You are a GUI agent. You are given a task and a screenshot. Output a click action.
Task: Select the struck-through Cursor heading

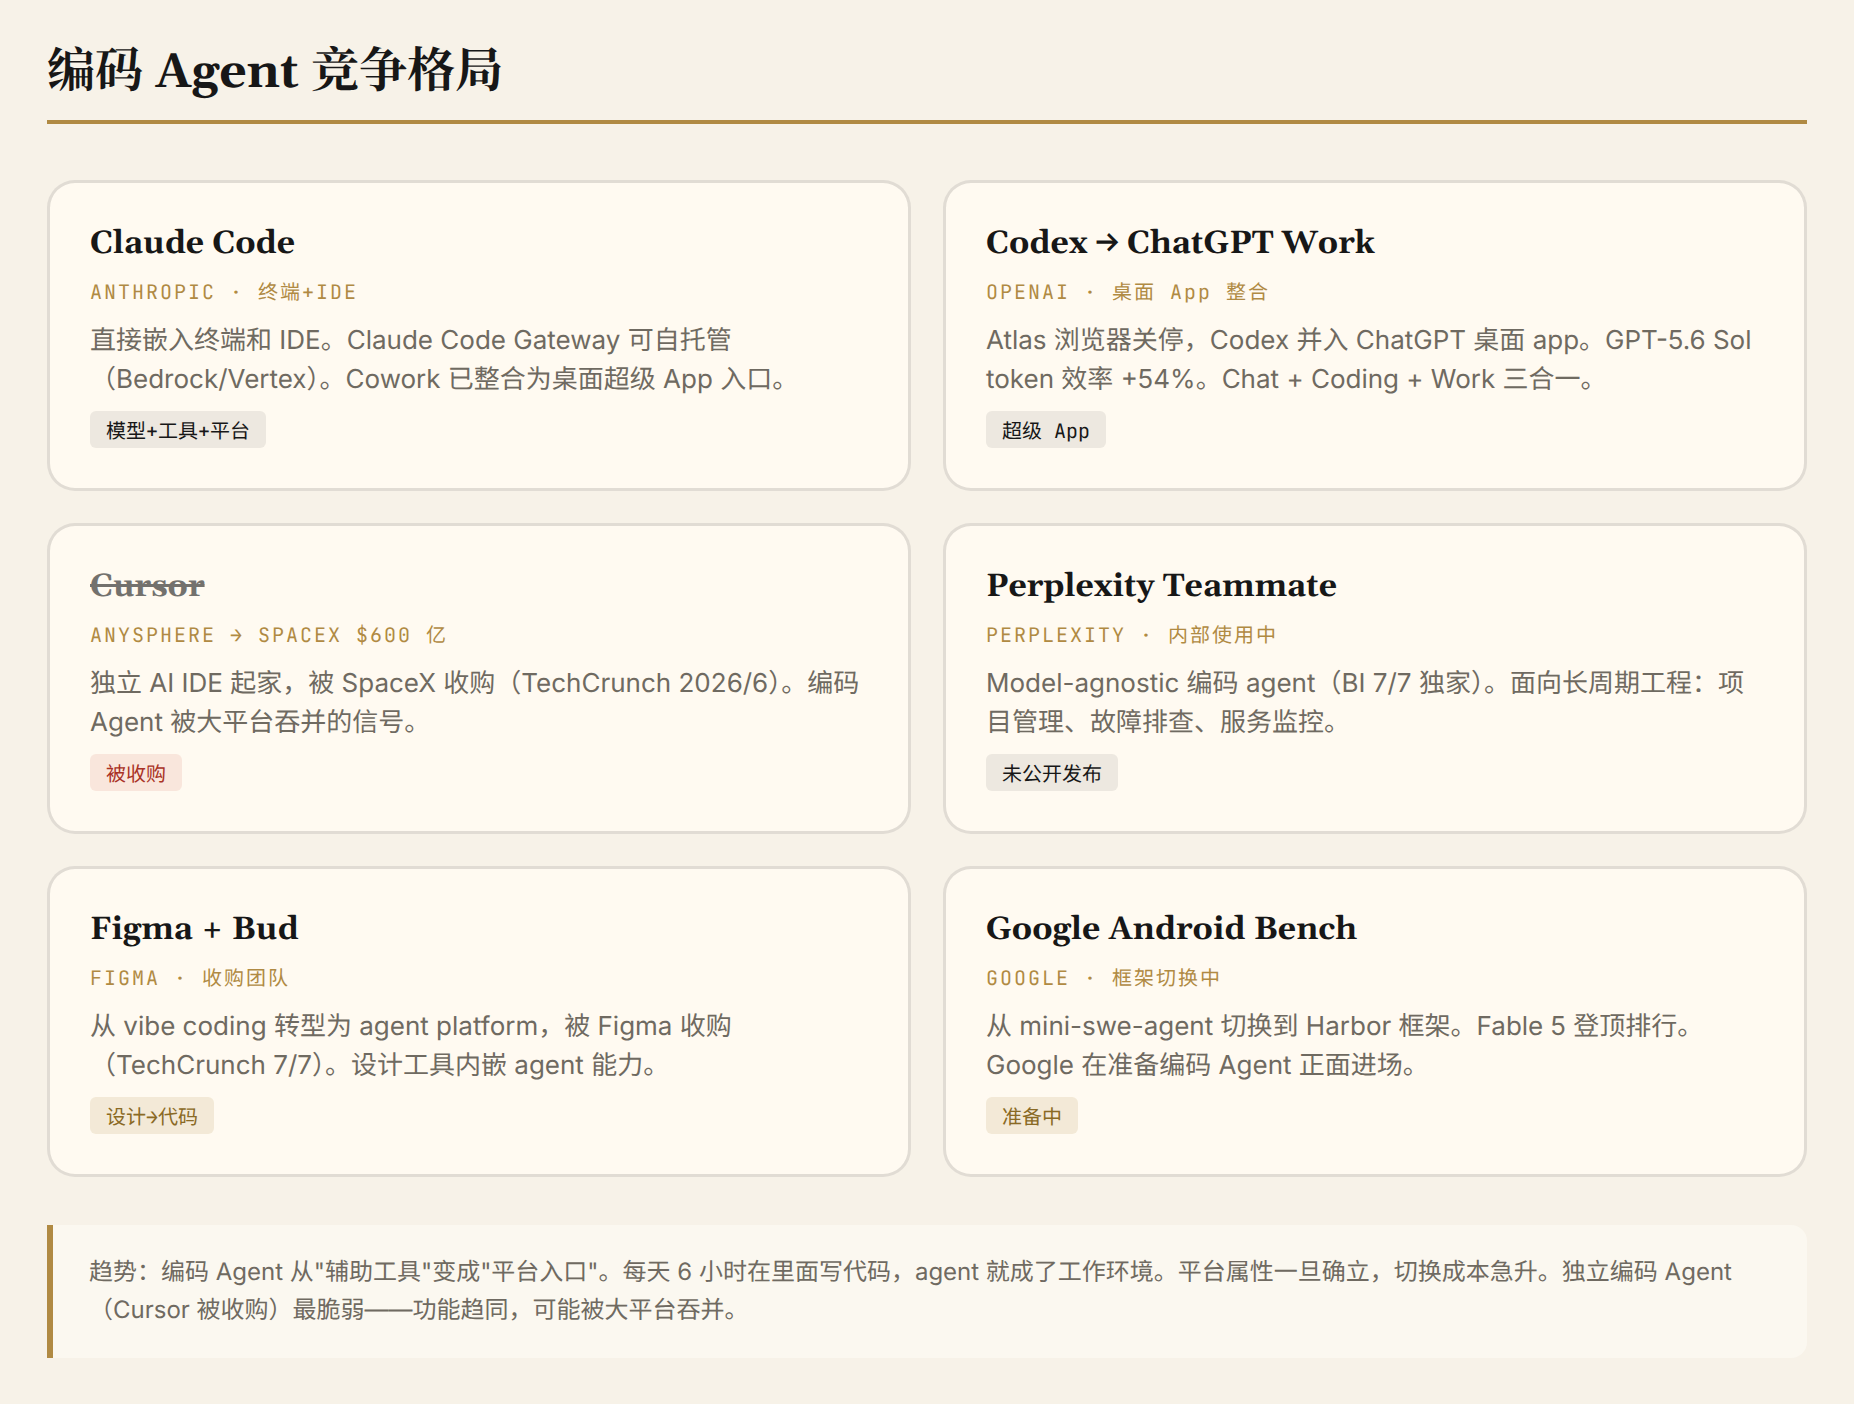147,585
